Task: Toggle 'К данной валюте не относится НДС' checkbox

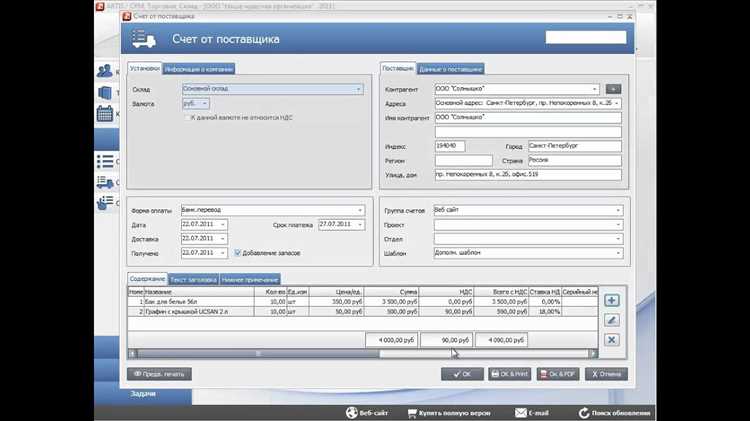Action: point(186,117)
